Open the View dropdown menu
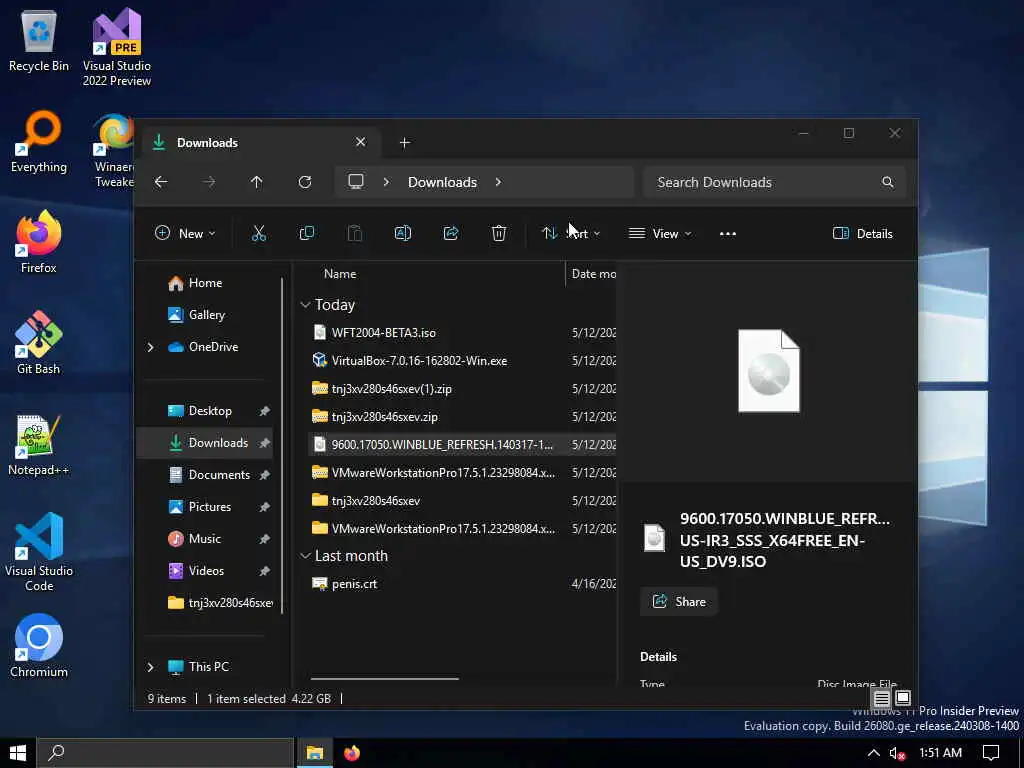This screenshot has height=768, width=1024. pos(660,234)
